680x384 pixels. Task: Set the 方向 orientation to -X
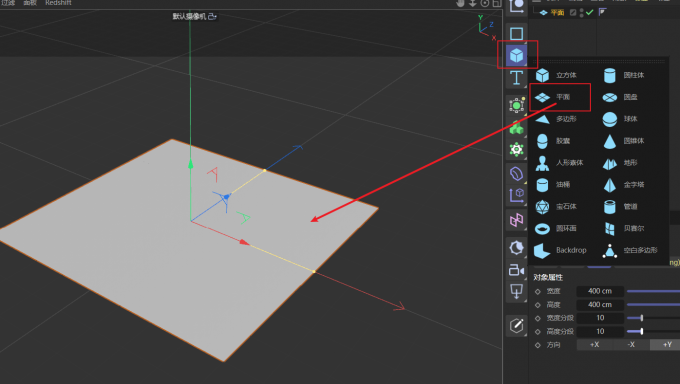coord(631,345)
